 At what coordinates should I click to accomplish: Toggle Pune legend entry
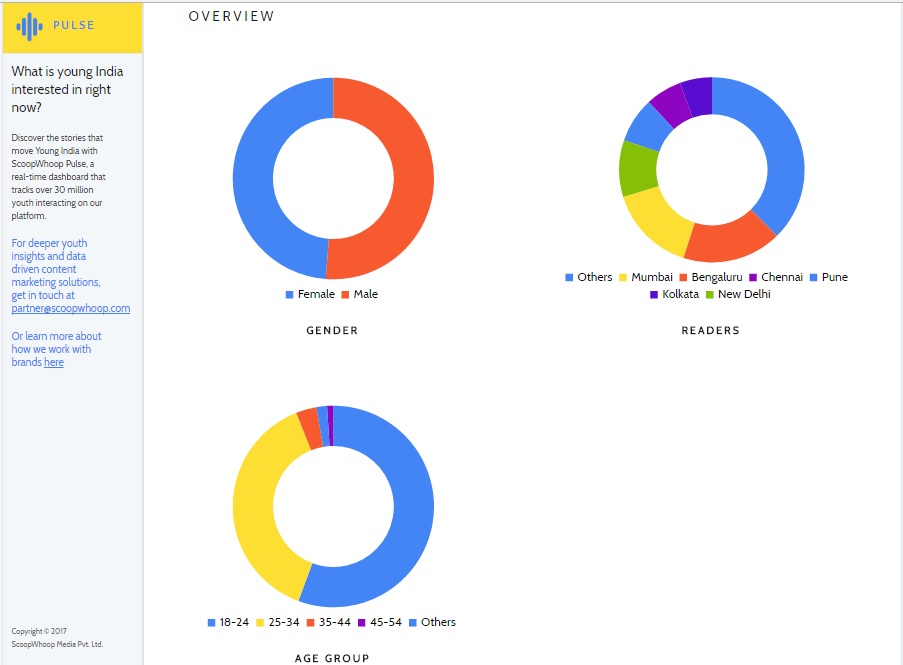[x=828, y=277]
